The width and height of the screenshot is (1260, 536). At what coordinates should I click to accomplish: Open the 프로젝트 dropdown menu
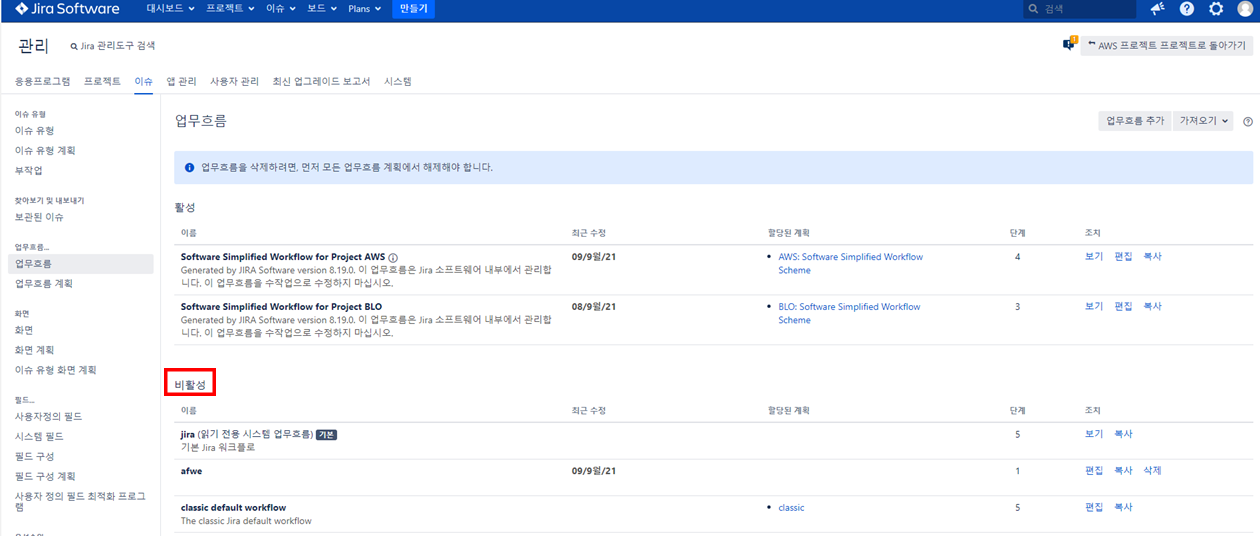pyautogui.click(x=231, y=9)
